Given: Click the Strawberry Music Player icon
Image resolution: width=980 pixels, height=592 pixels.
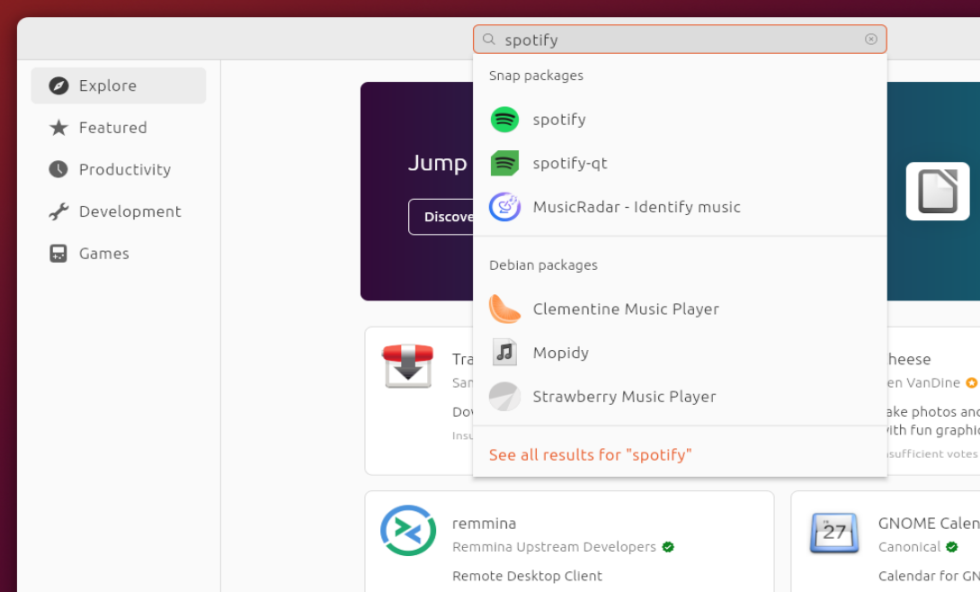Looking at the screenshot, I should 506,396.
